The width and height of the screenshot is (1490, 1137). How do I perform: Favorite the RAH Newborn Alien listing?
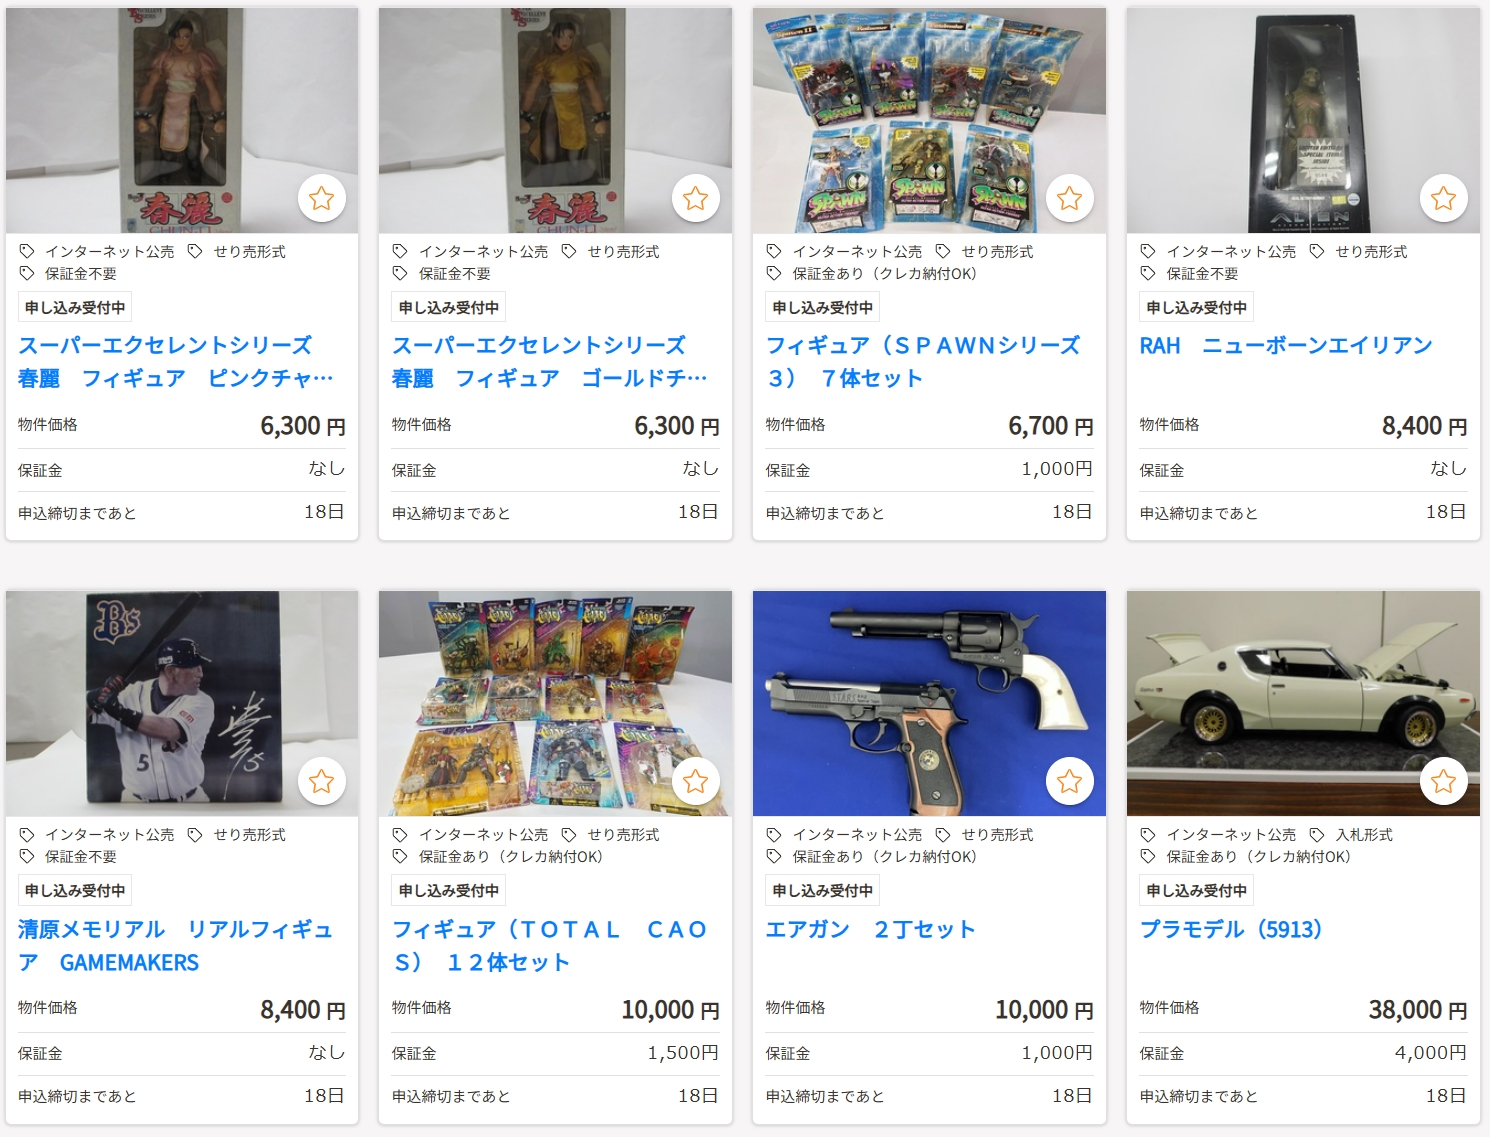pyautogui.click(x=1443, y=198)
